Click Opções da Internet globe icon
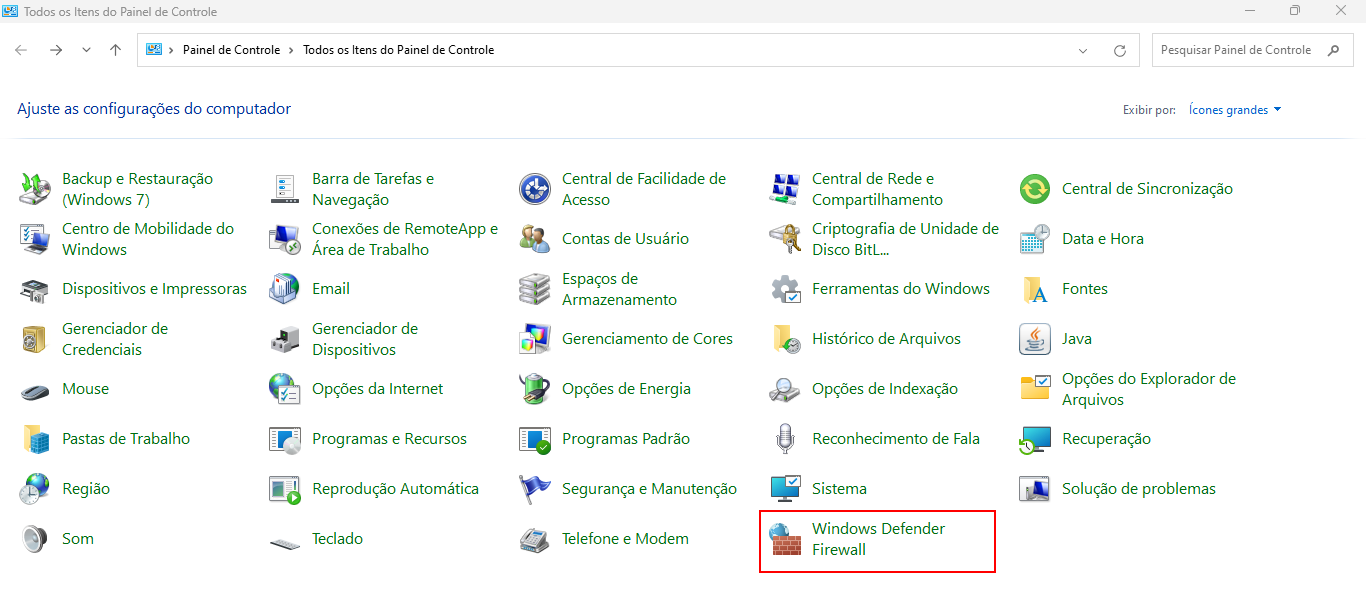The width and height of the screenshot is (1366, 598). tap(285, 389)
